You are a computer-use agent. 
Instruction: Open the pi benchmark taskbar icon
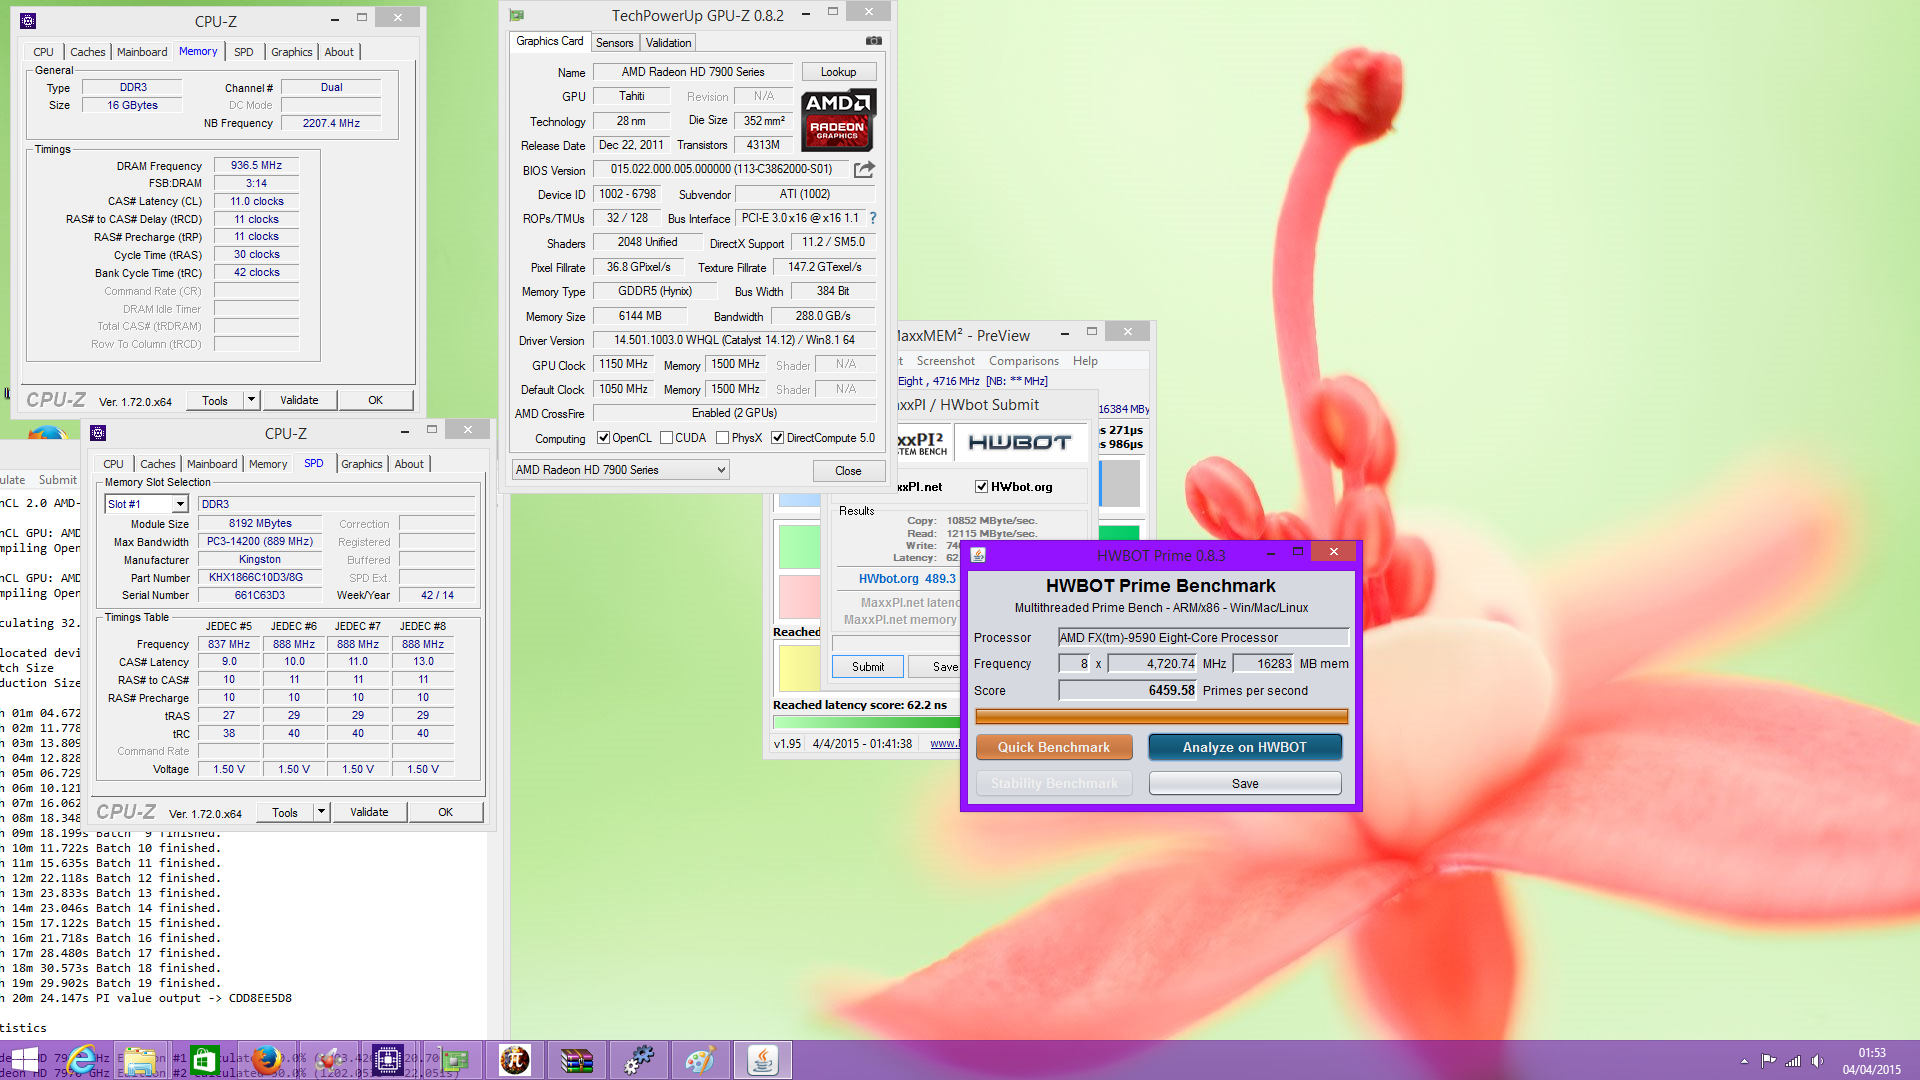tap(515, 1060)
